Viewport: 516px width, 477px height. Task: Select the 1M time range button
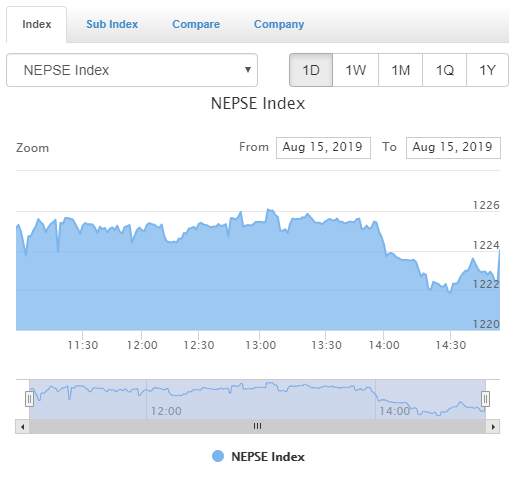tap(400, 70)
